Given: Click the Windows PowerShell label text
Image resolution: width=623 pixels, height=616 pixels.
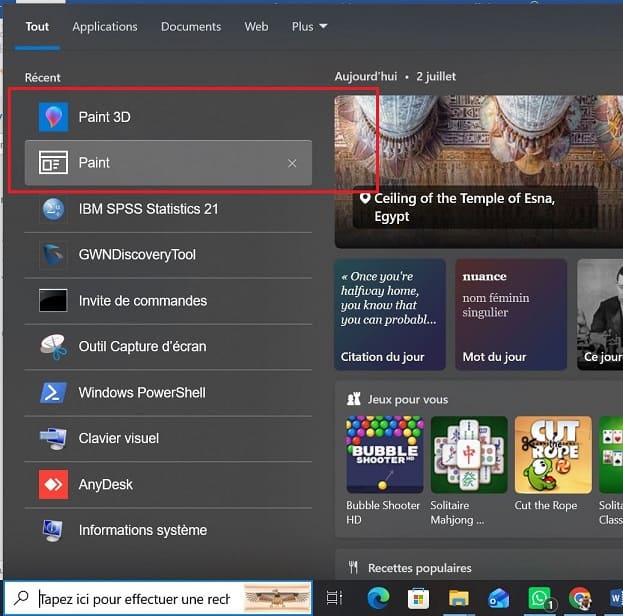Looking at the screenshot, I should coord(142,393).
